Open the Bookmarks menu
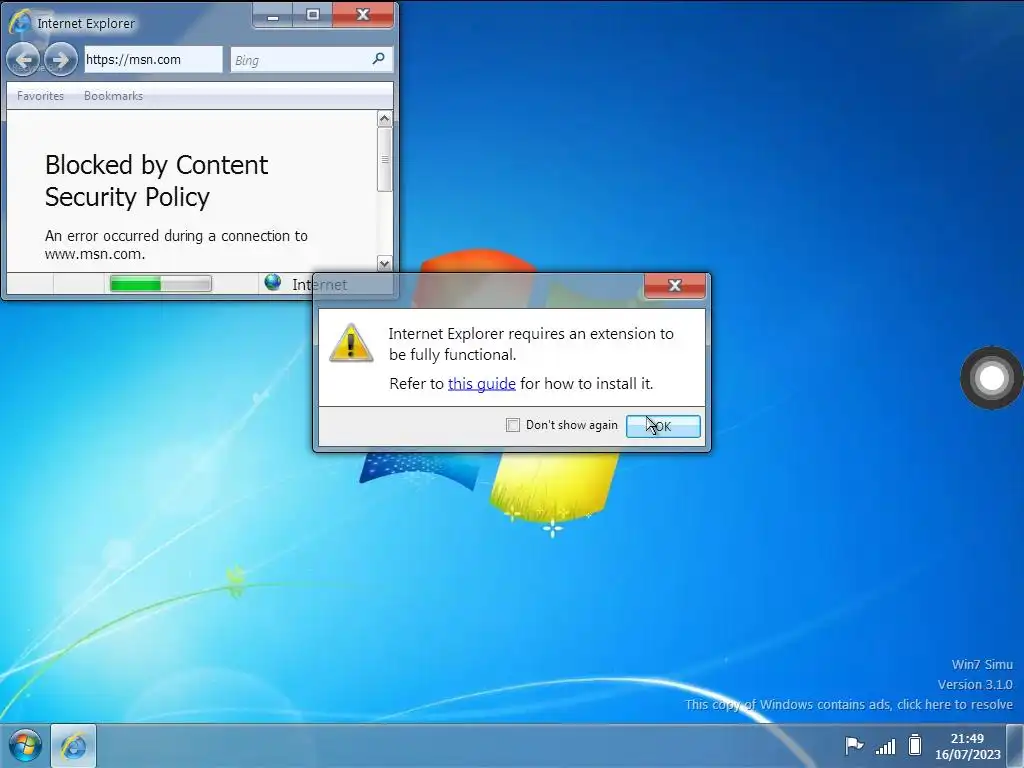 coord(113,95)
